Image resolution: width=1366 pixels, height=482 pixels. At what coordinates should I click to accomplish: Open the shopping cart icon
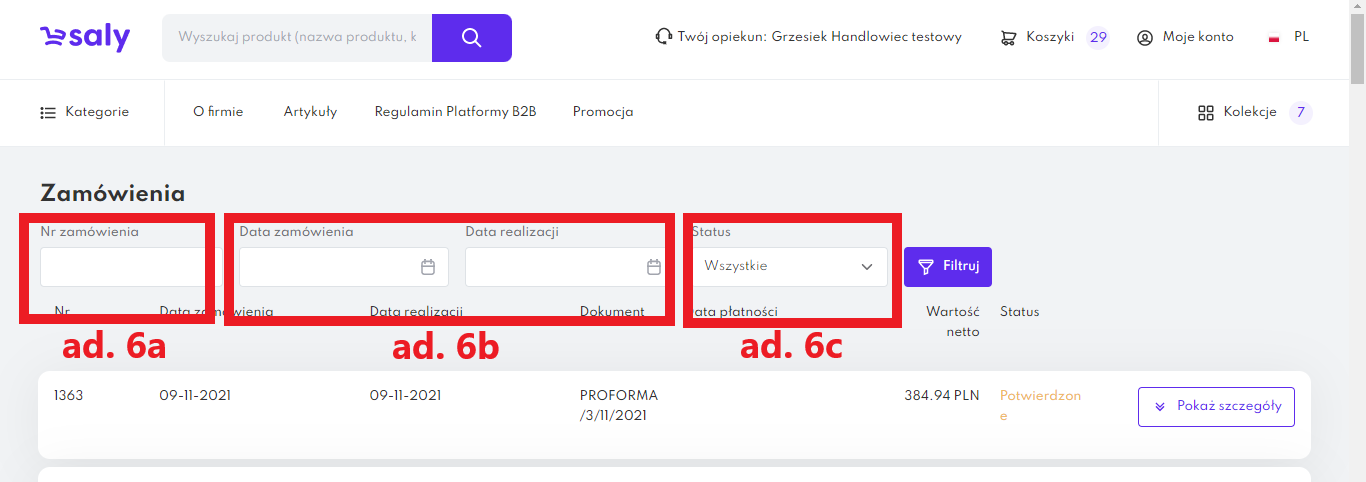tap(1008, 38)
